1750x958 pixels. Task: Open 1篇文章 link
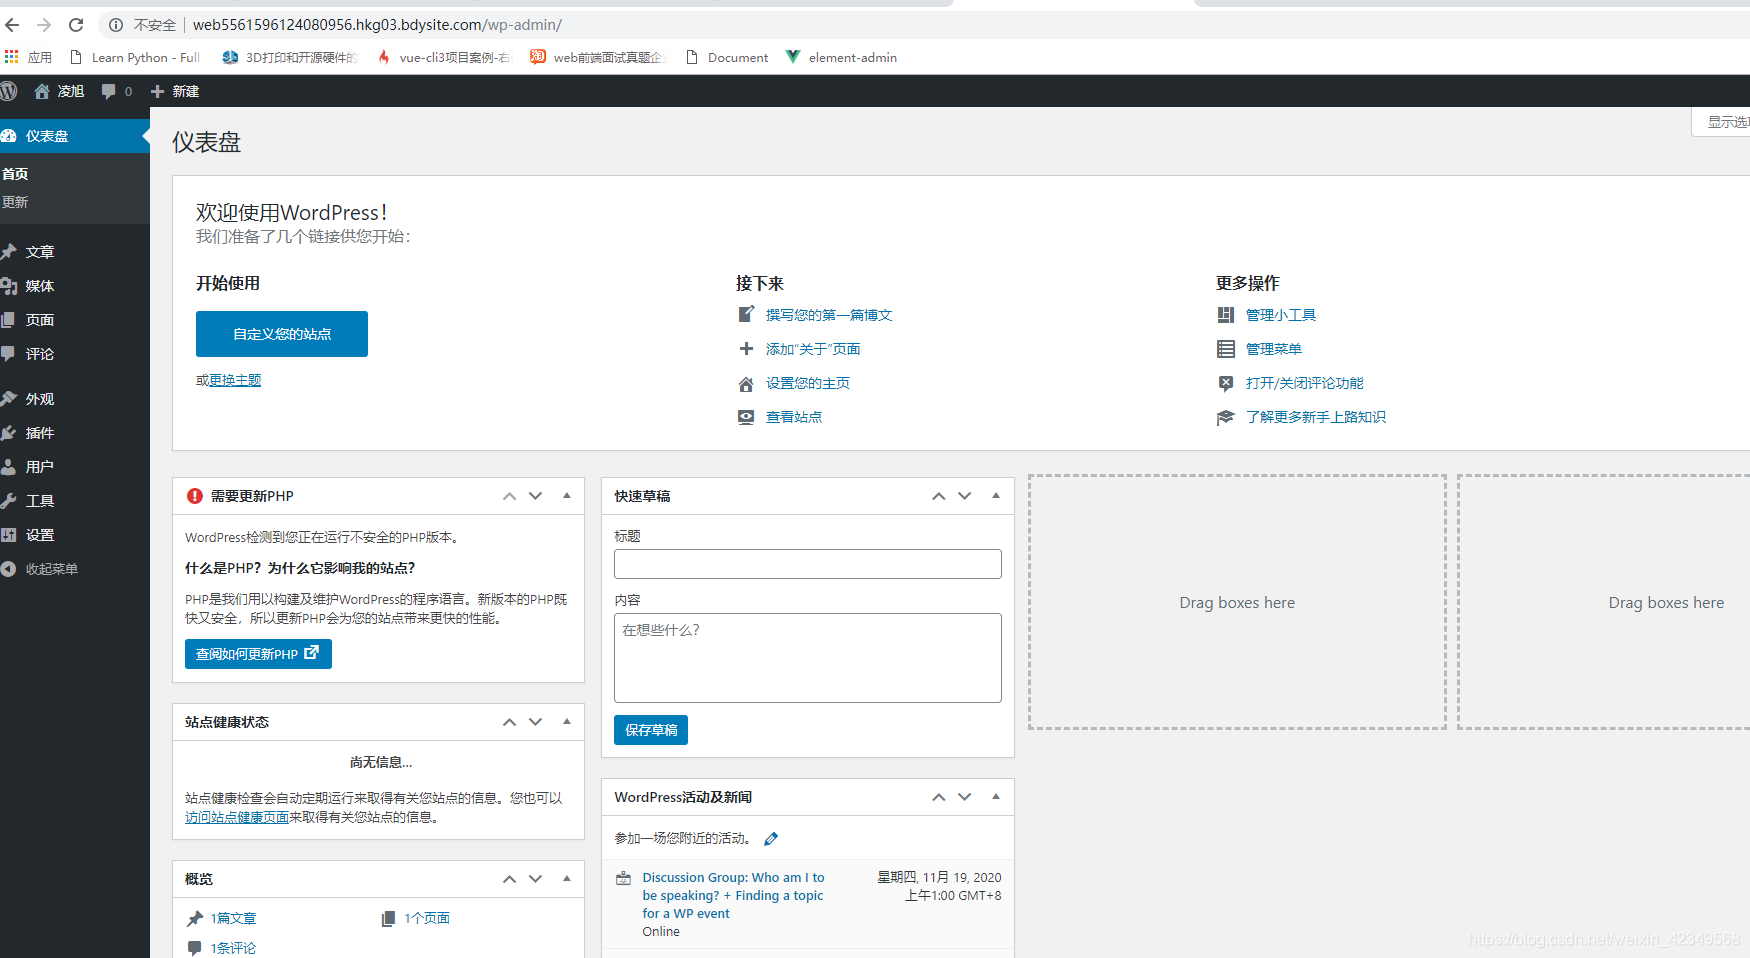tap(233, 918)
